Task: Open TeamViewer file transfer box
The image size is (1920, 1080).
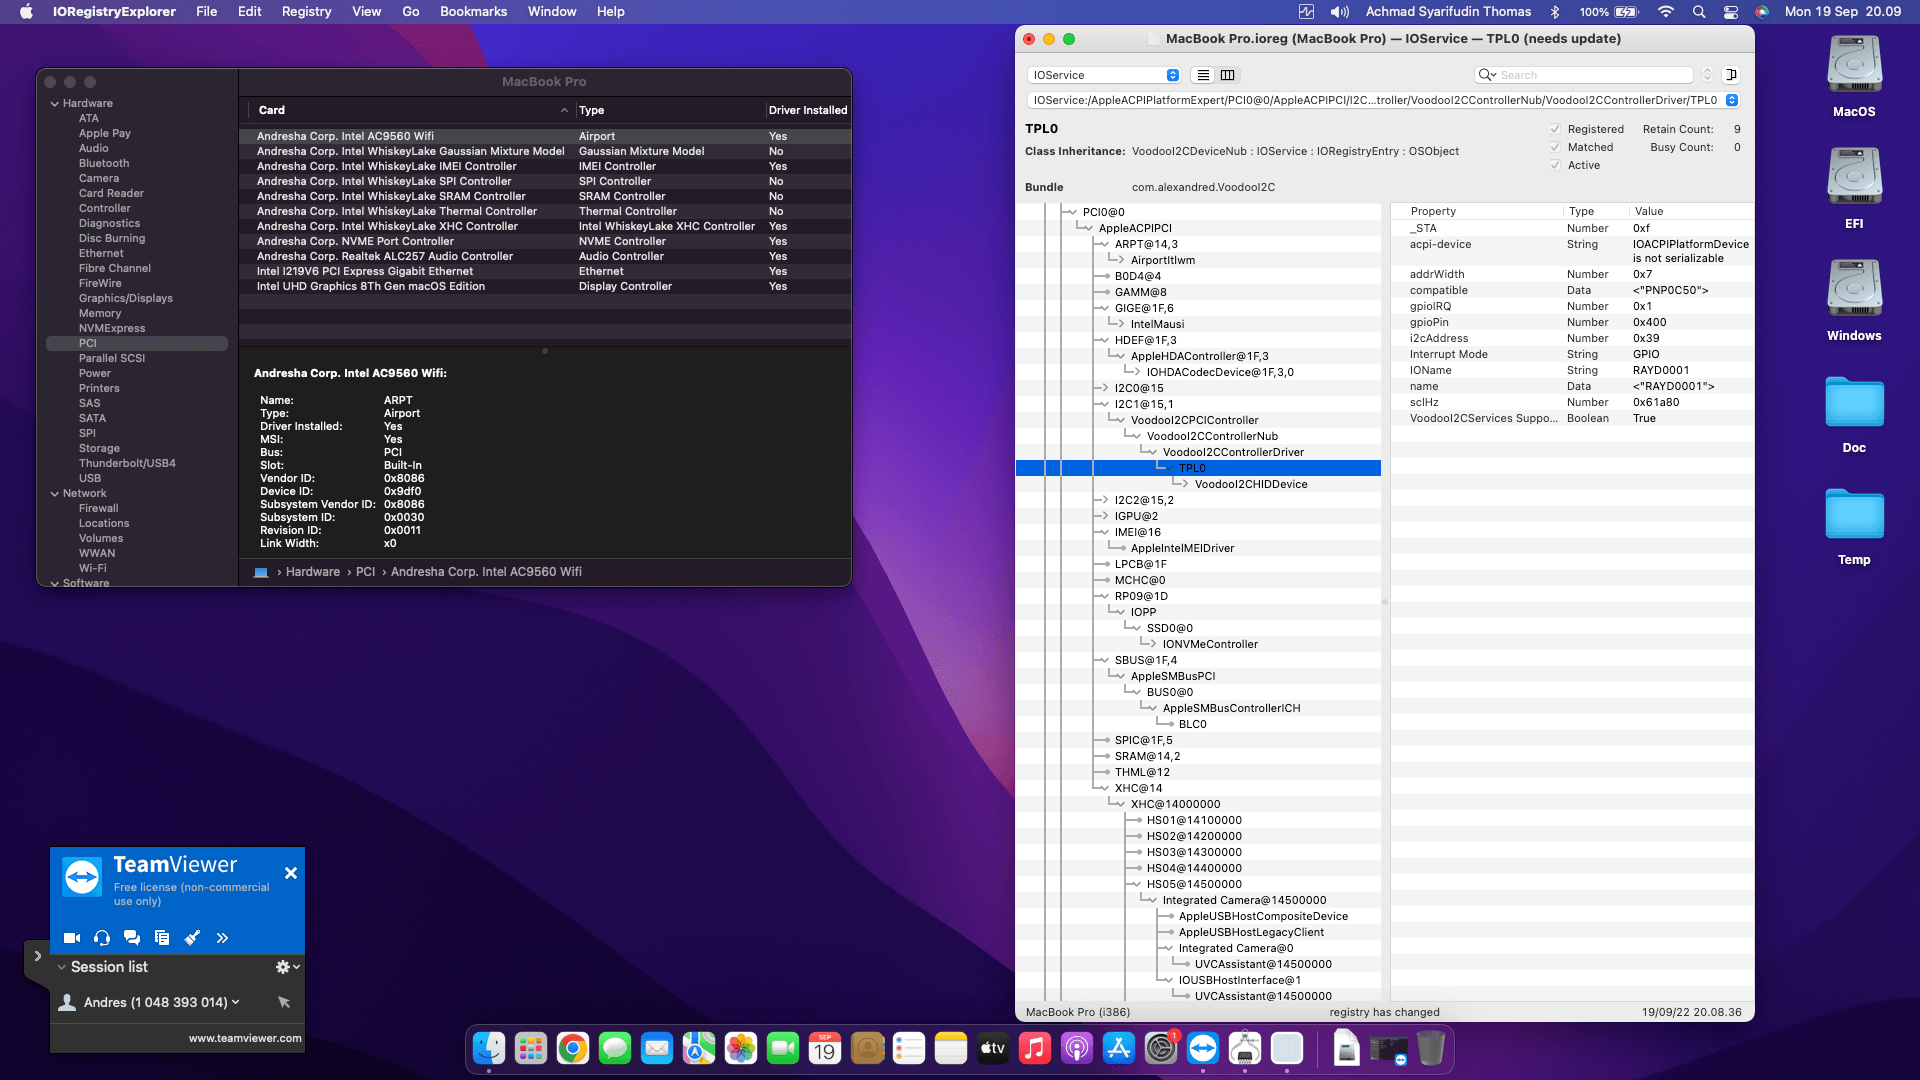Action: 162,938
